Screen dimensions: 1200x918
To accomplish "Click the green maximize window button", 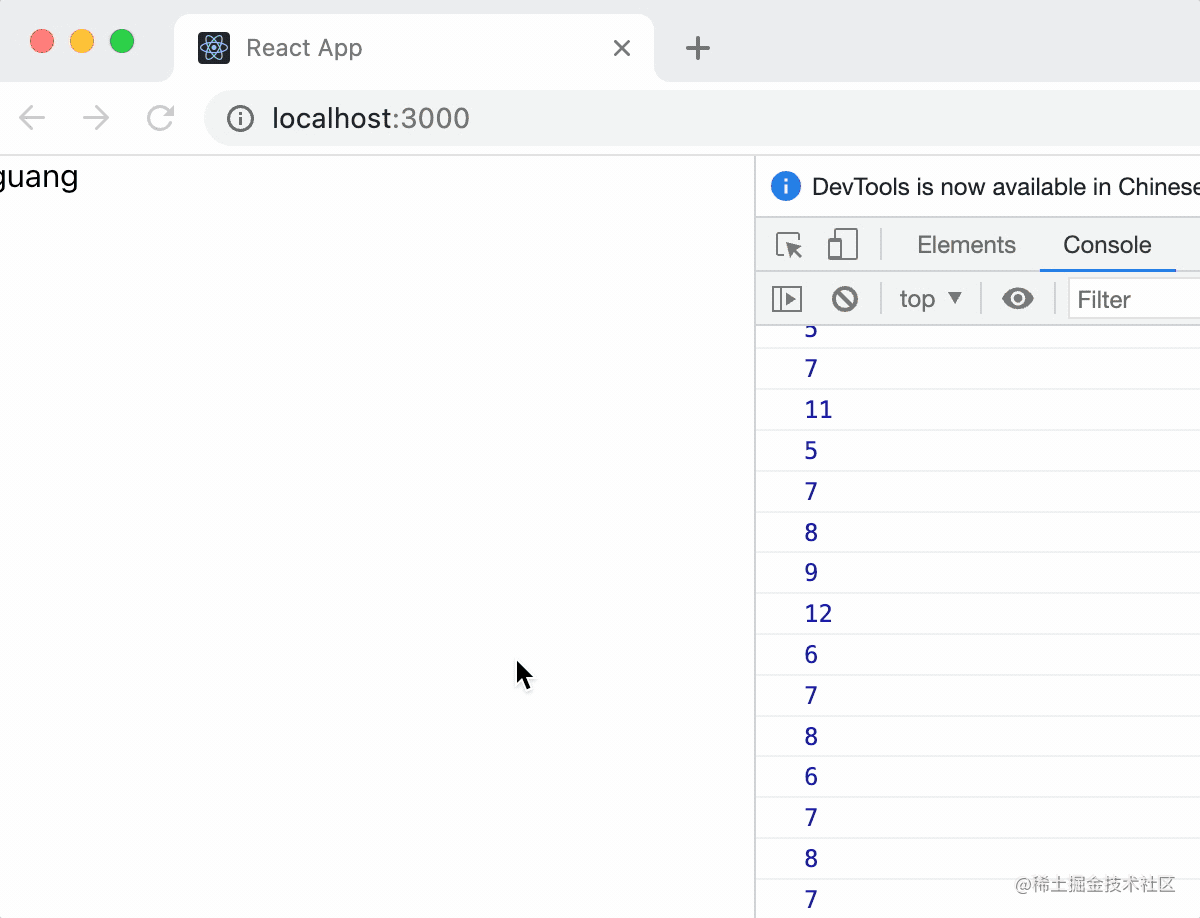I will [x=122, y=42].
